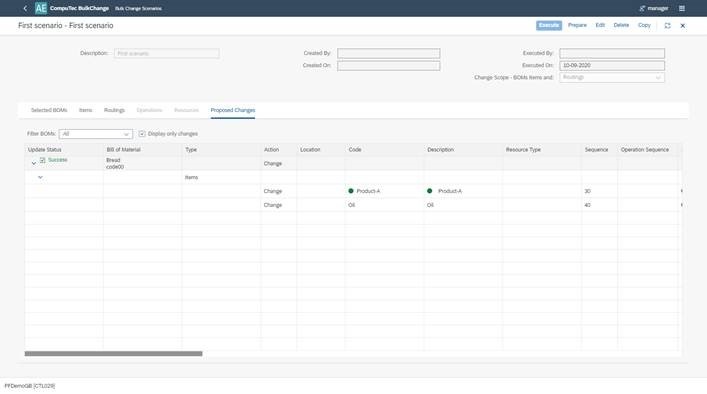707x394 pixels.
Task: Collapse the Items group row
Action: tap(40, 177)
